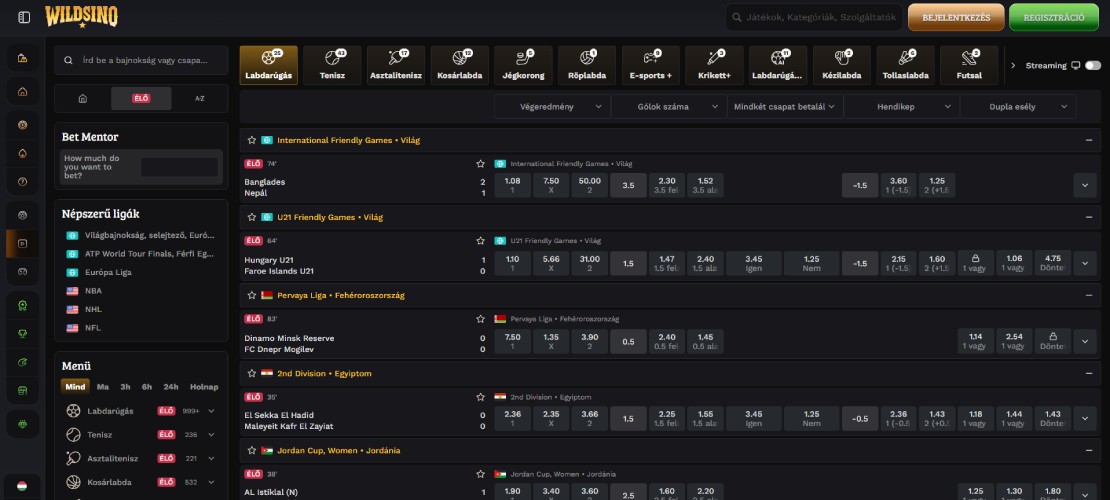Select the Kosárlabda sport category

459,65
